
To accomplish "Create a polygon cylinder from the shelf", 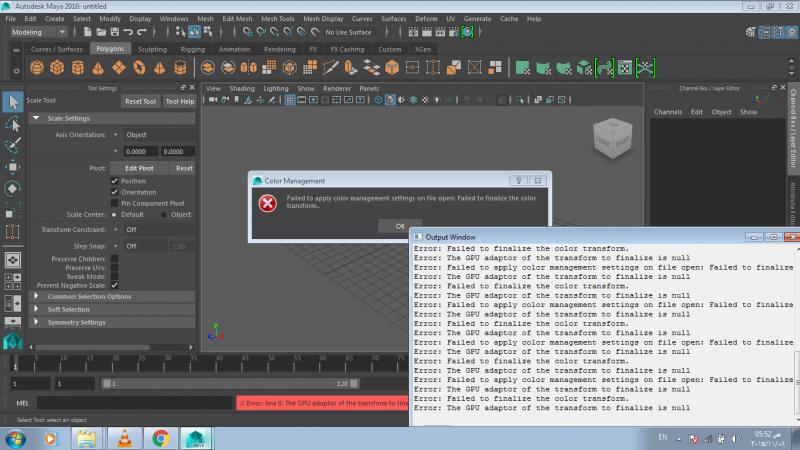I will click(x=78, y=67).
